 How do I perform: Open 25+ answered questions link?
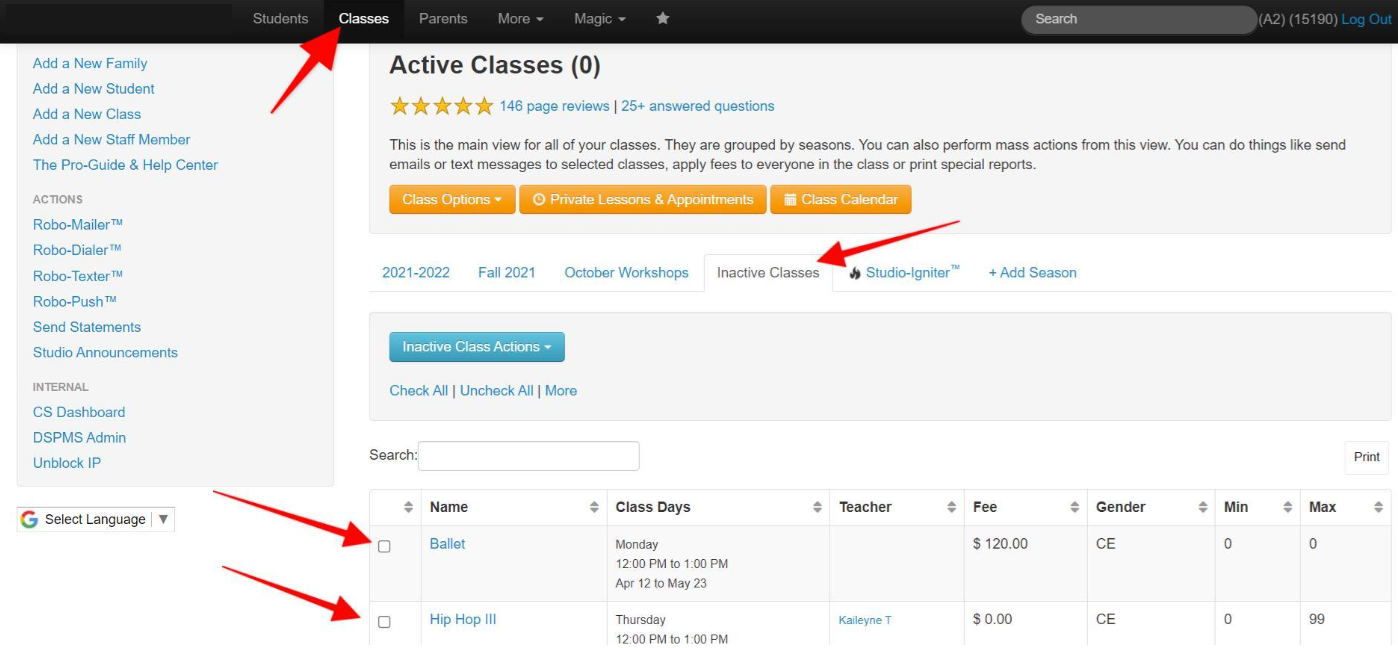[698, 106]
